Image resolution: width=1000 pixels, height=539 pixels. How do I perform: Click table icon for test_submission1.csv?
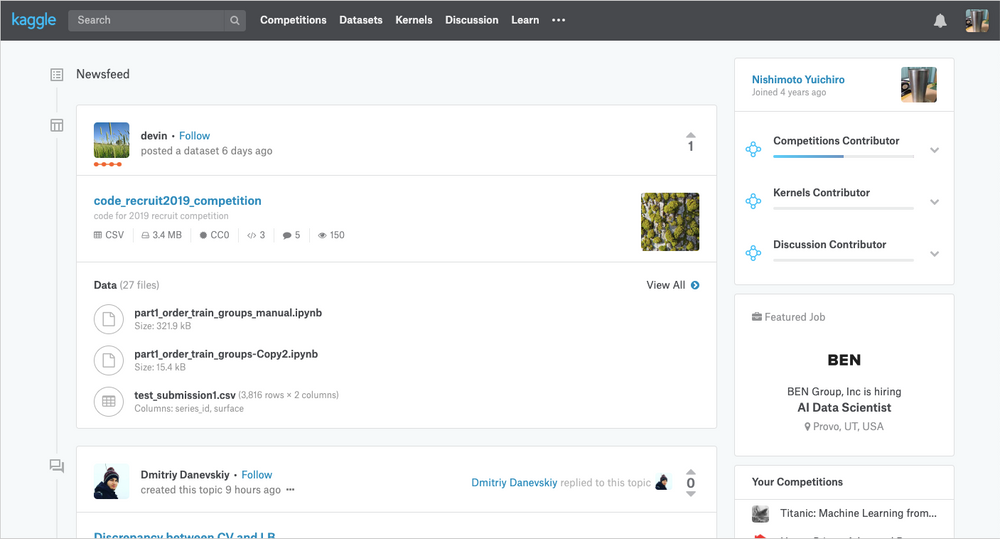[x=108, y=401]
